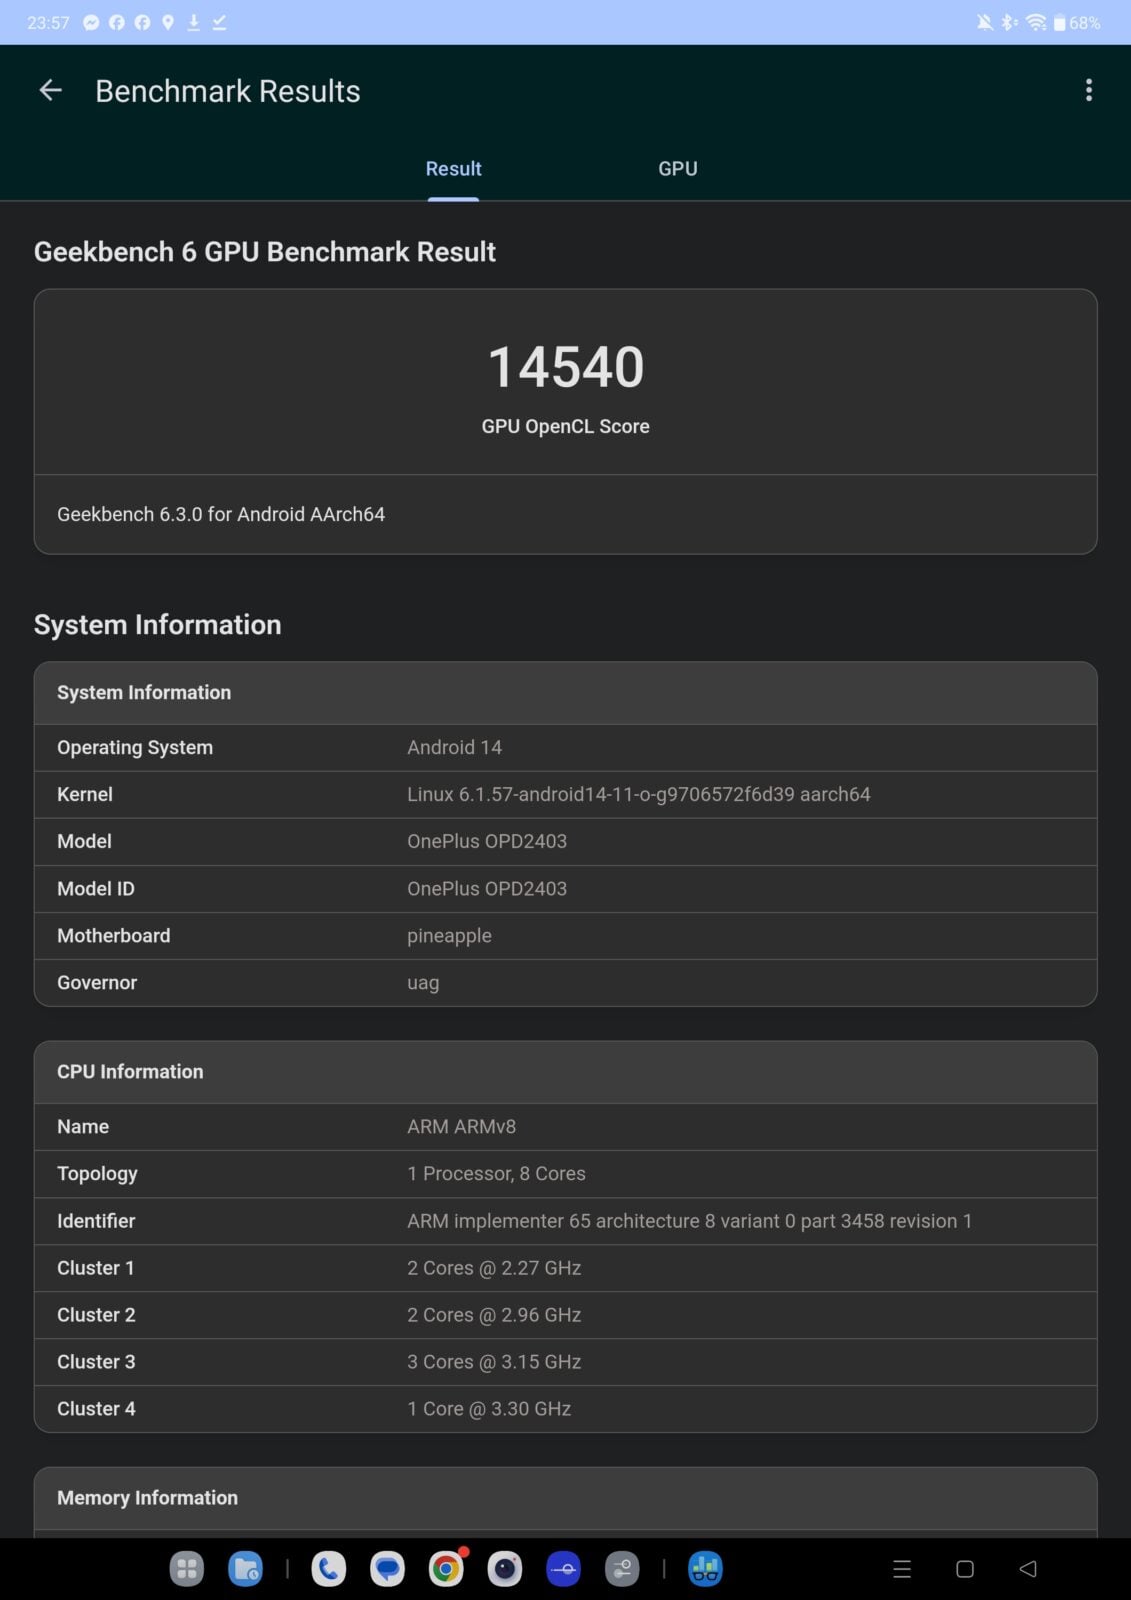Tap the recent apps navigation button
Viewport: 1131px width, 1600px height.
click(901, 1569)
